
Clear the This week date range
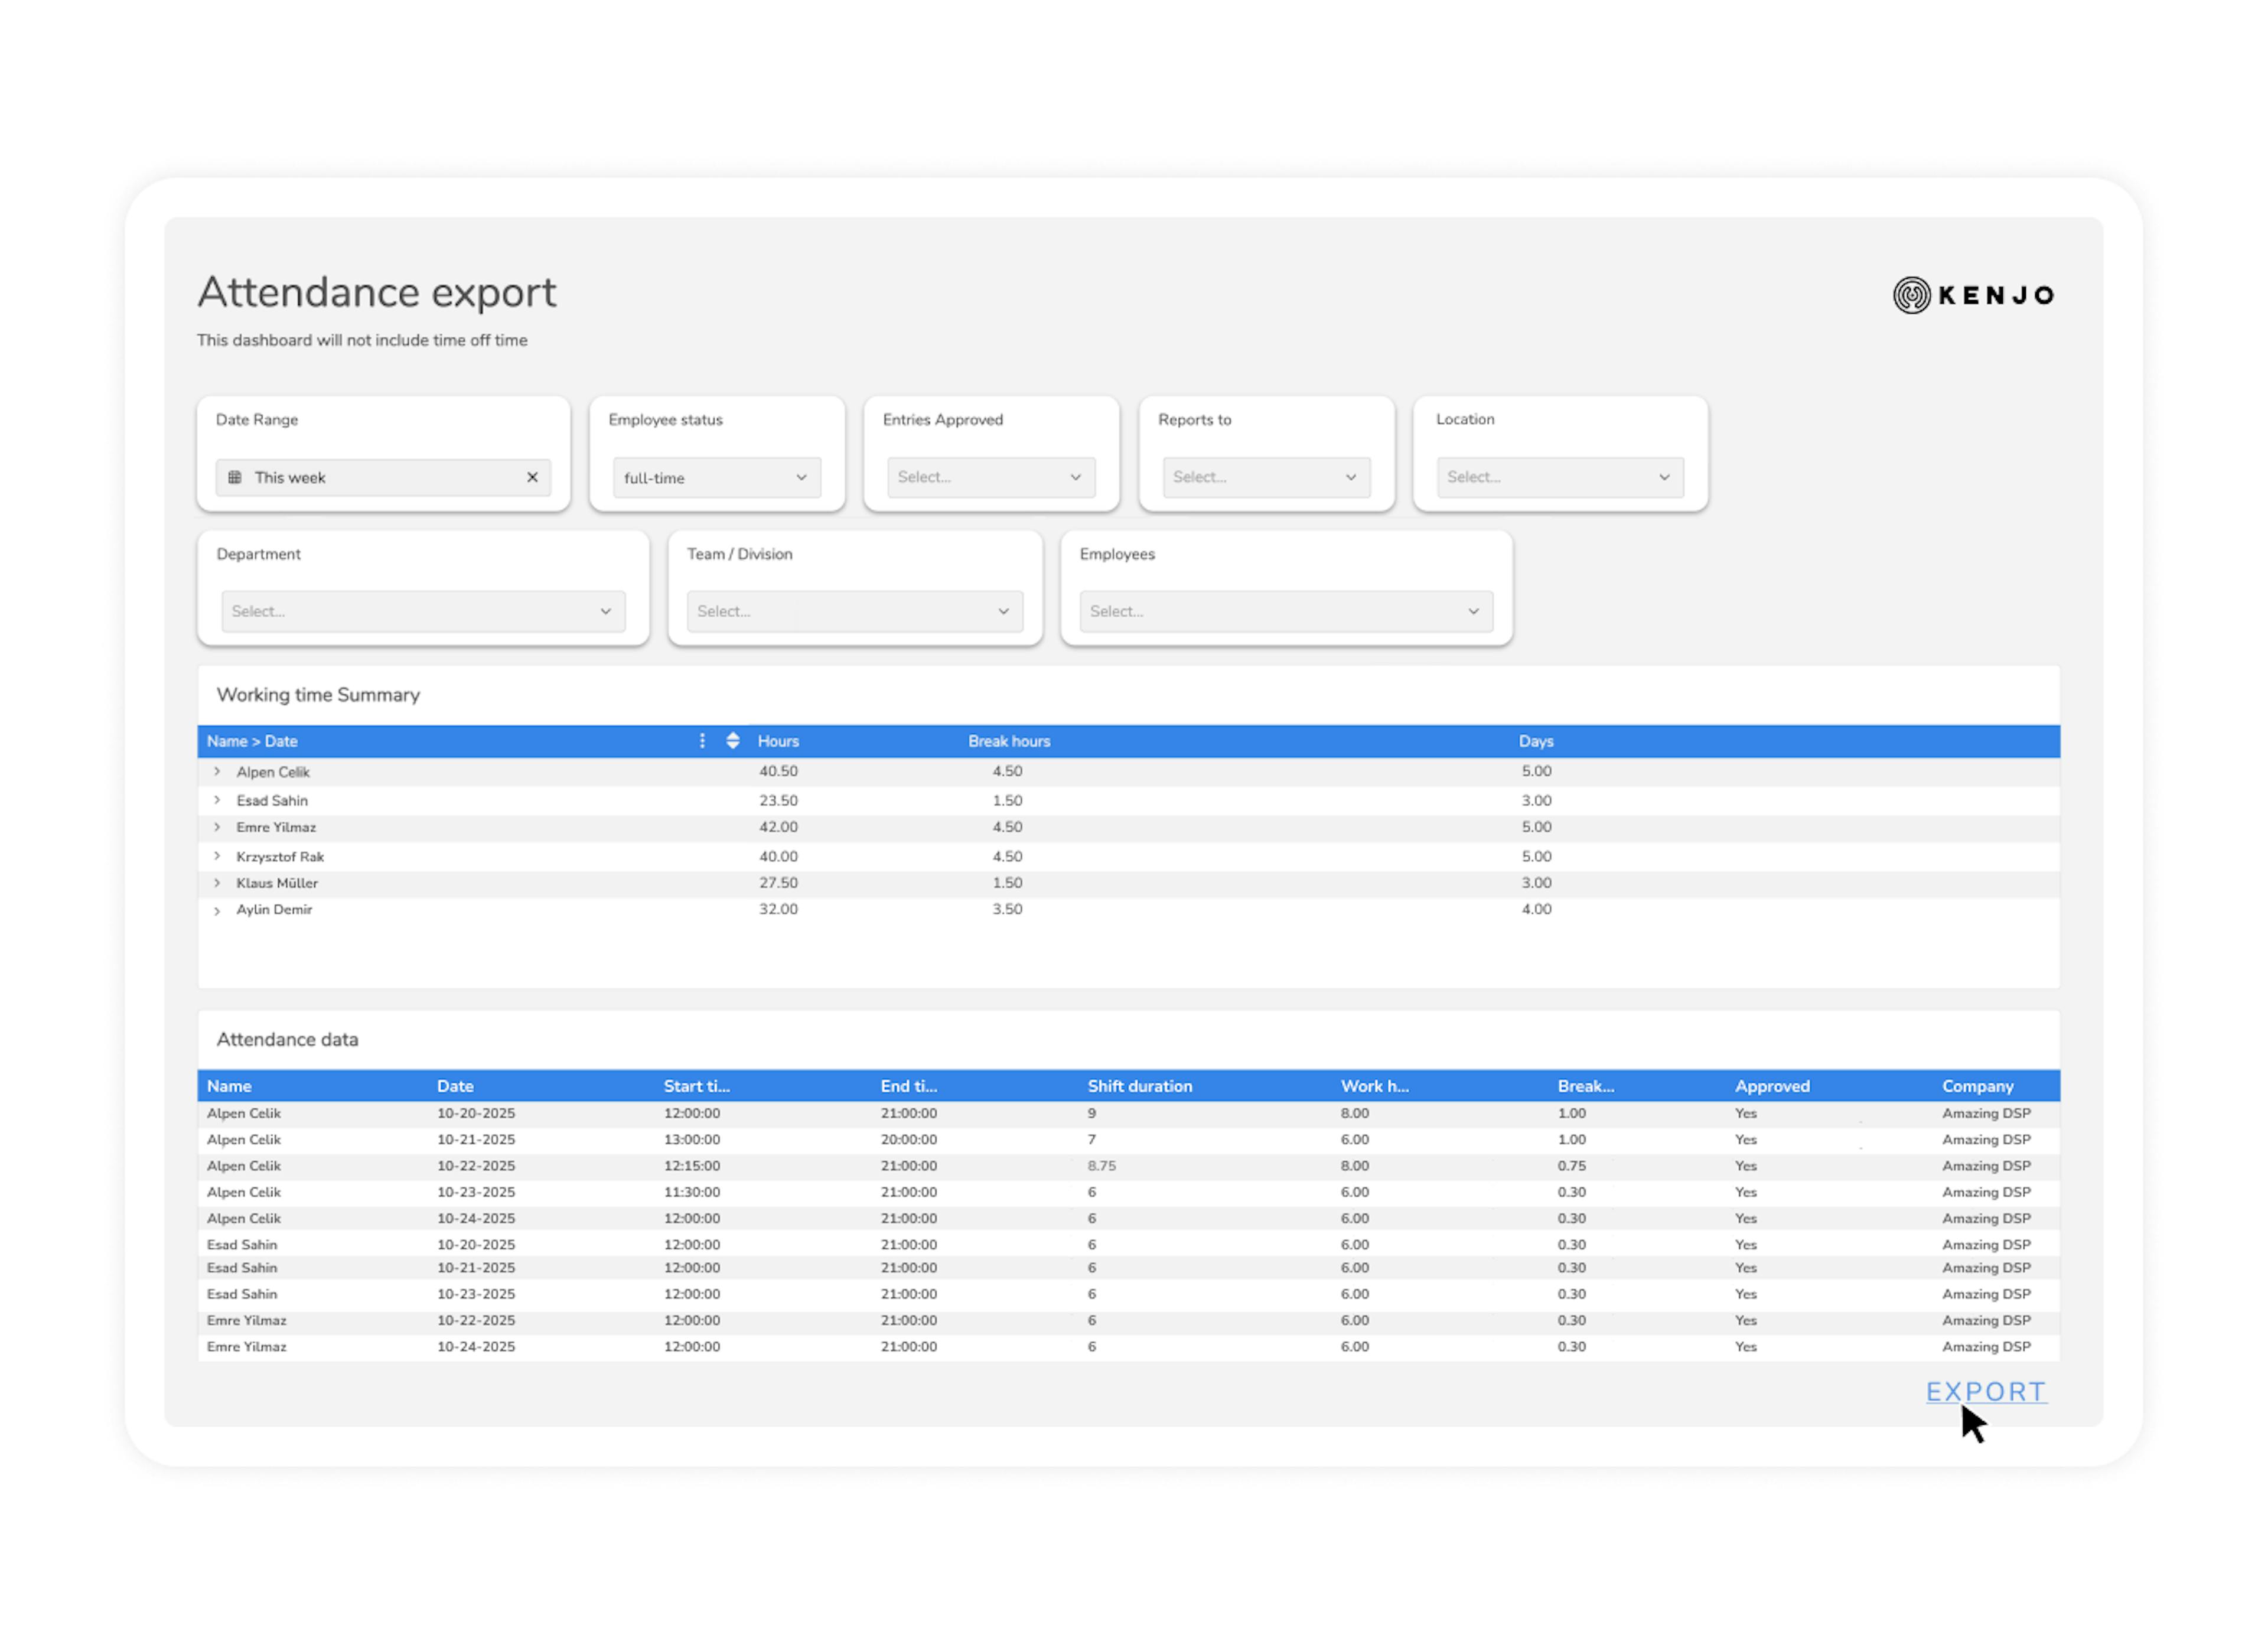pyautogui.click(x=532, y=477)
